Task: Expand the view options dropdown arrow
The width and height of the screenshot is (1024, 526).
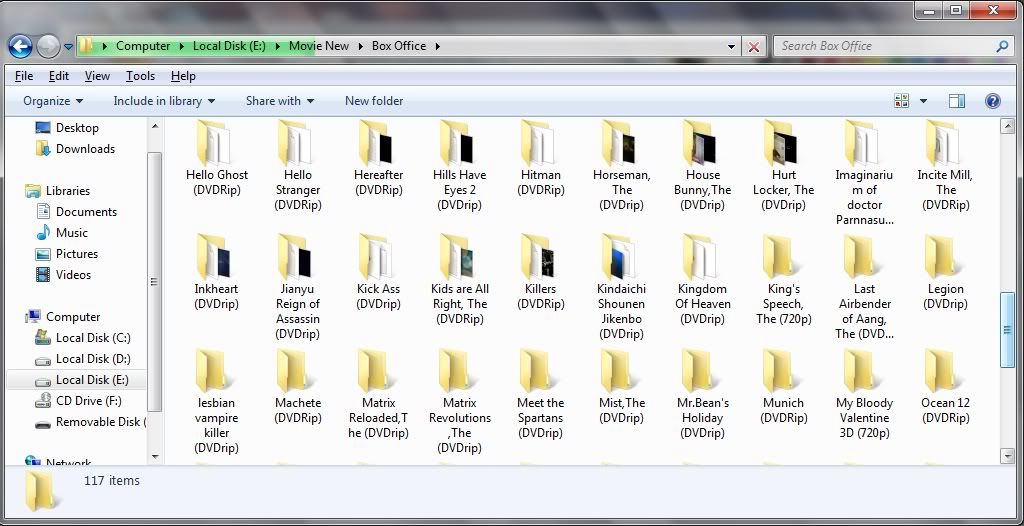Action: pos(923,101)
